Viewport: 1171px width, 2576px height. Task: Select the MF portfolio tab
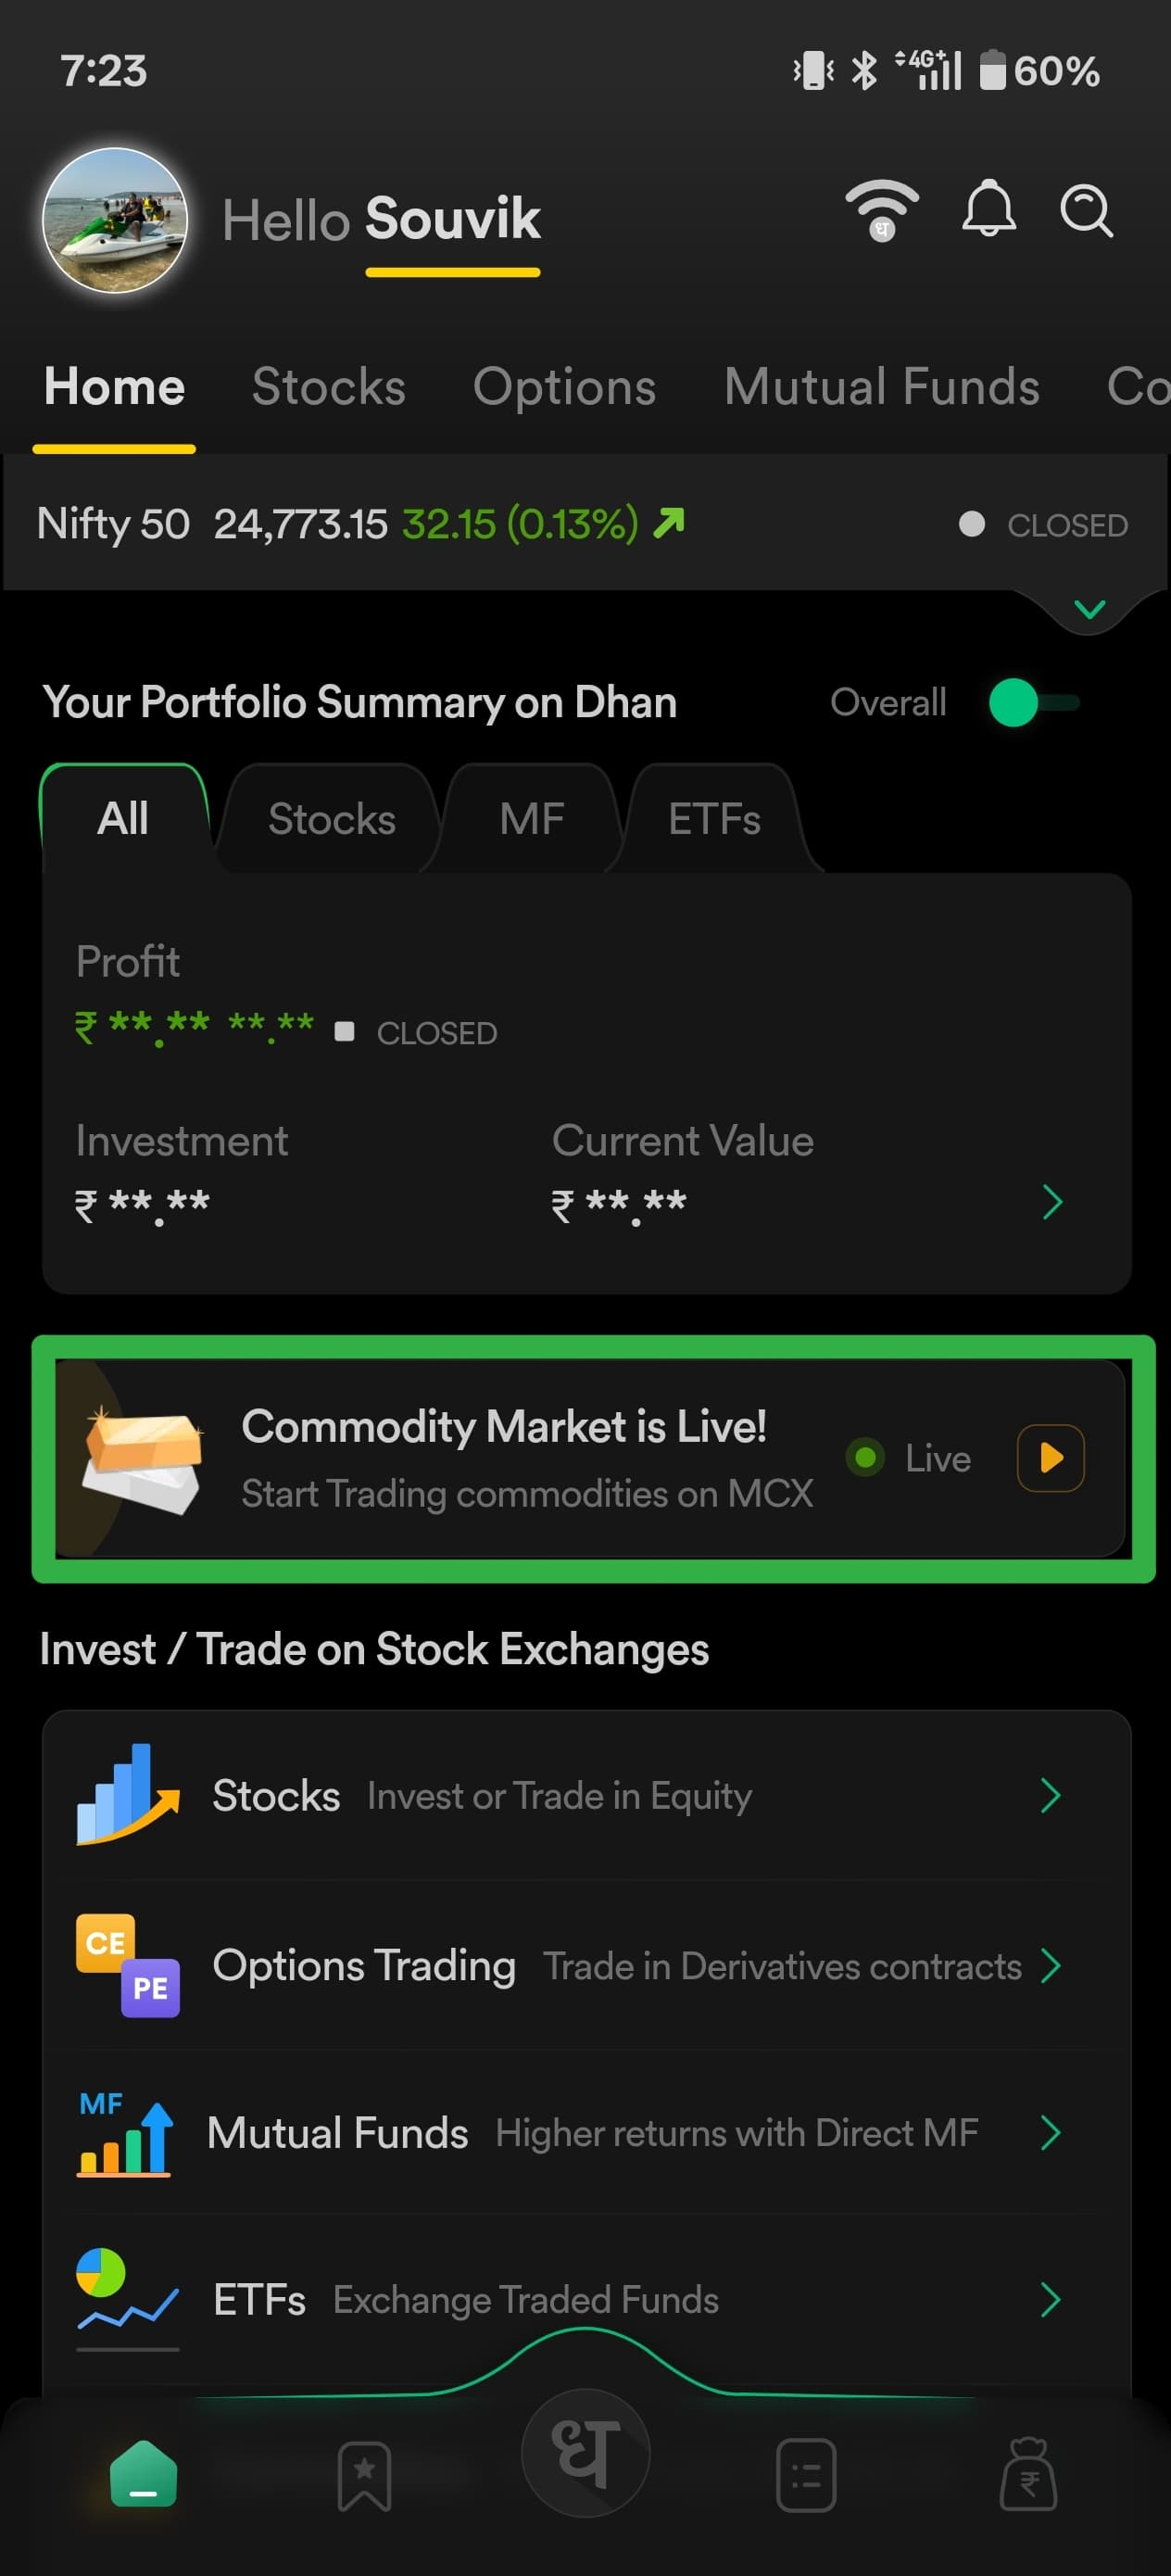[531, 820]
